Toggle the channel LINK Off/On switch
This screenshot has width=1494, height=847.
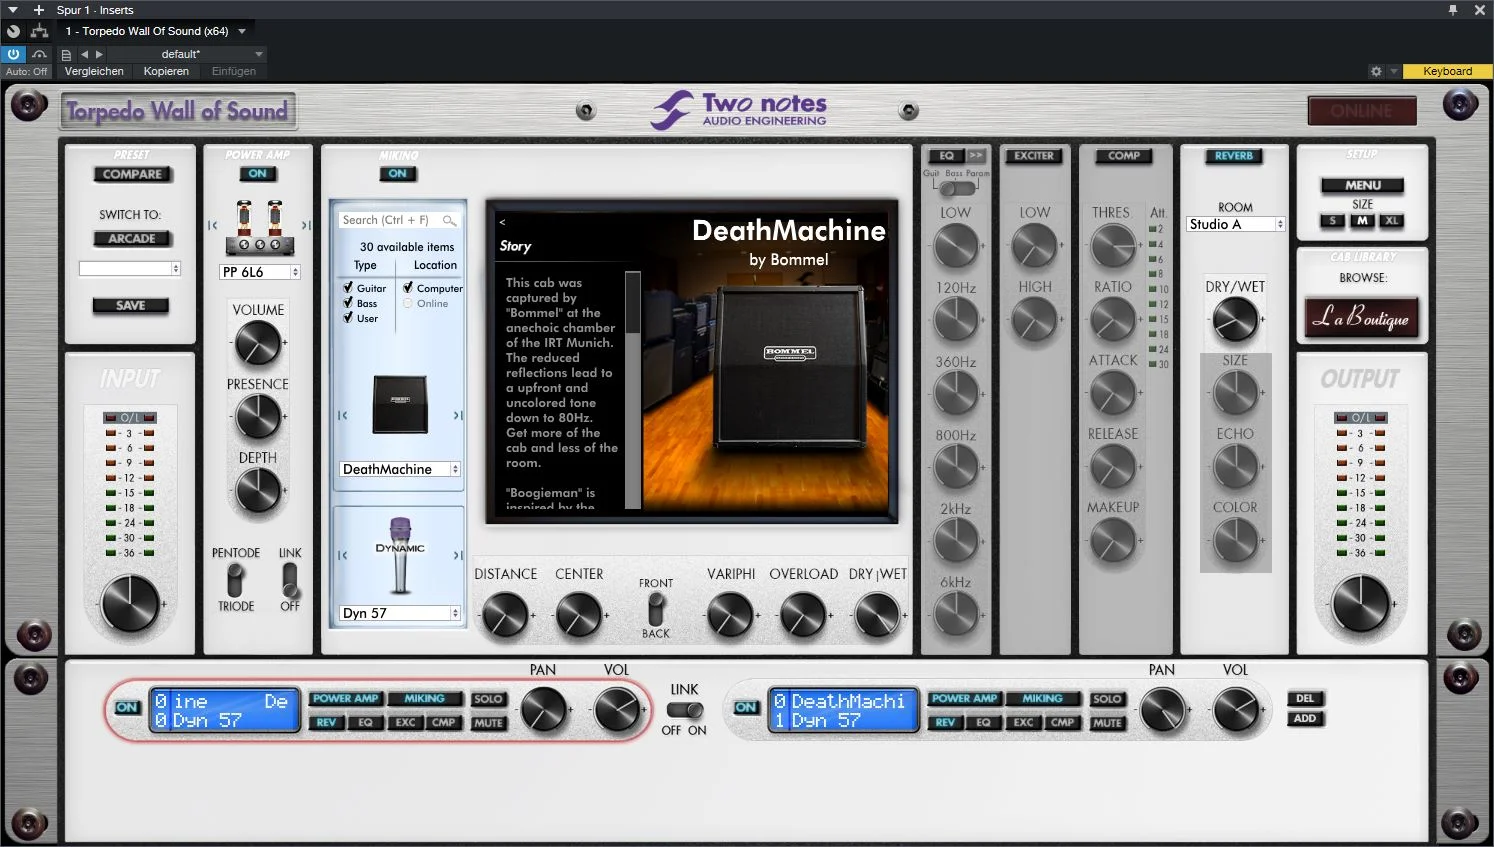[x=685, y=710]
